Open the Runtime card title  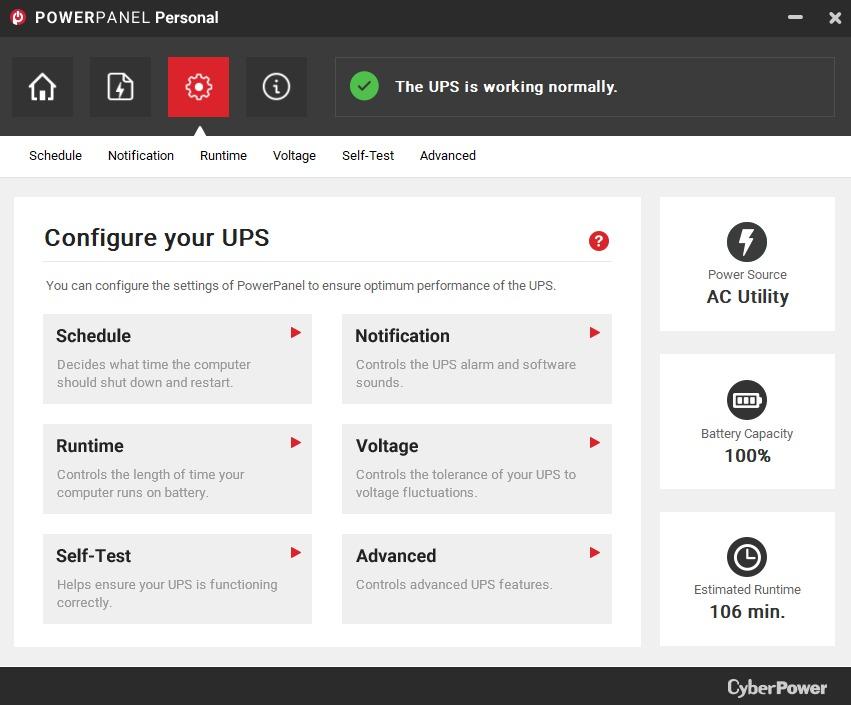90,446
